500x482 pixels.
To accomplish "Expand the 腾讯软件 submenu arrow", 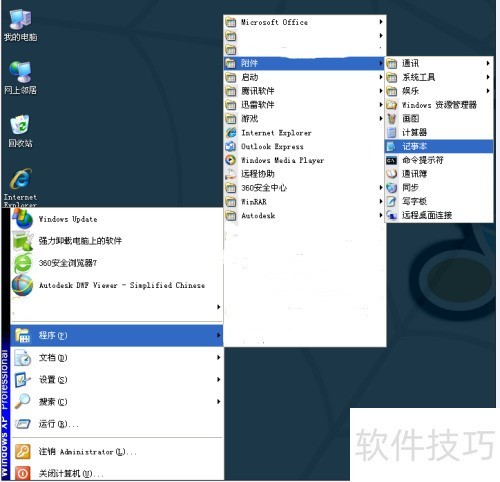I will click(x=381, y=91).
